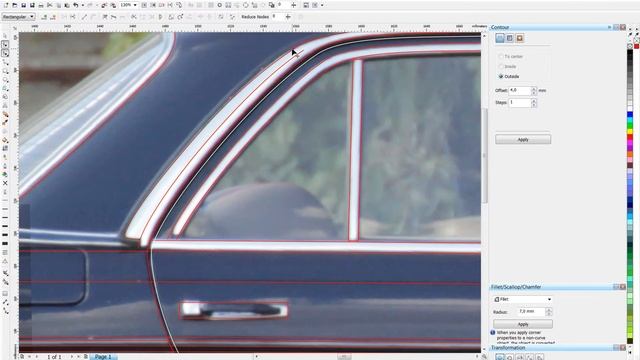
Task: Click the Export icon in the toolbar
Action: click(x=112, y=5)
